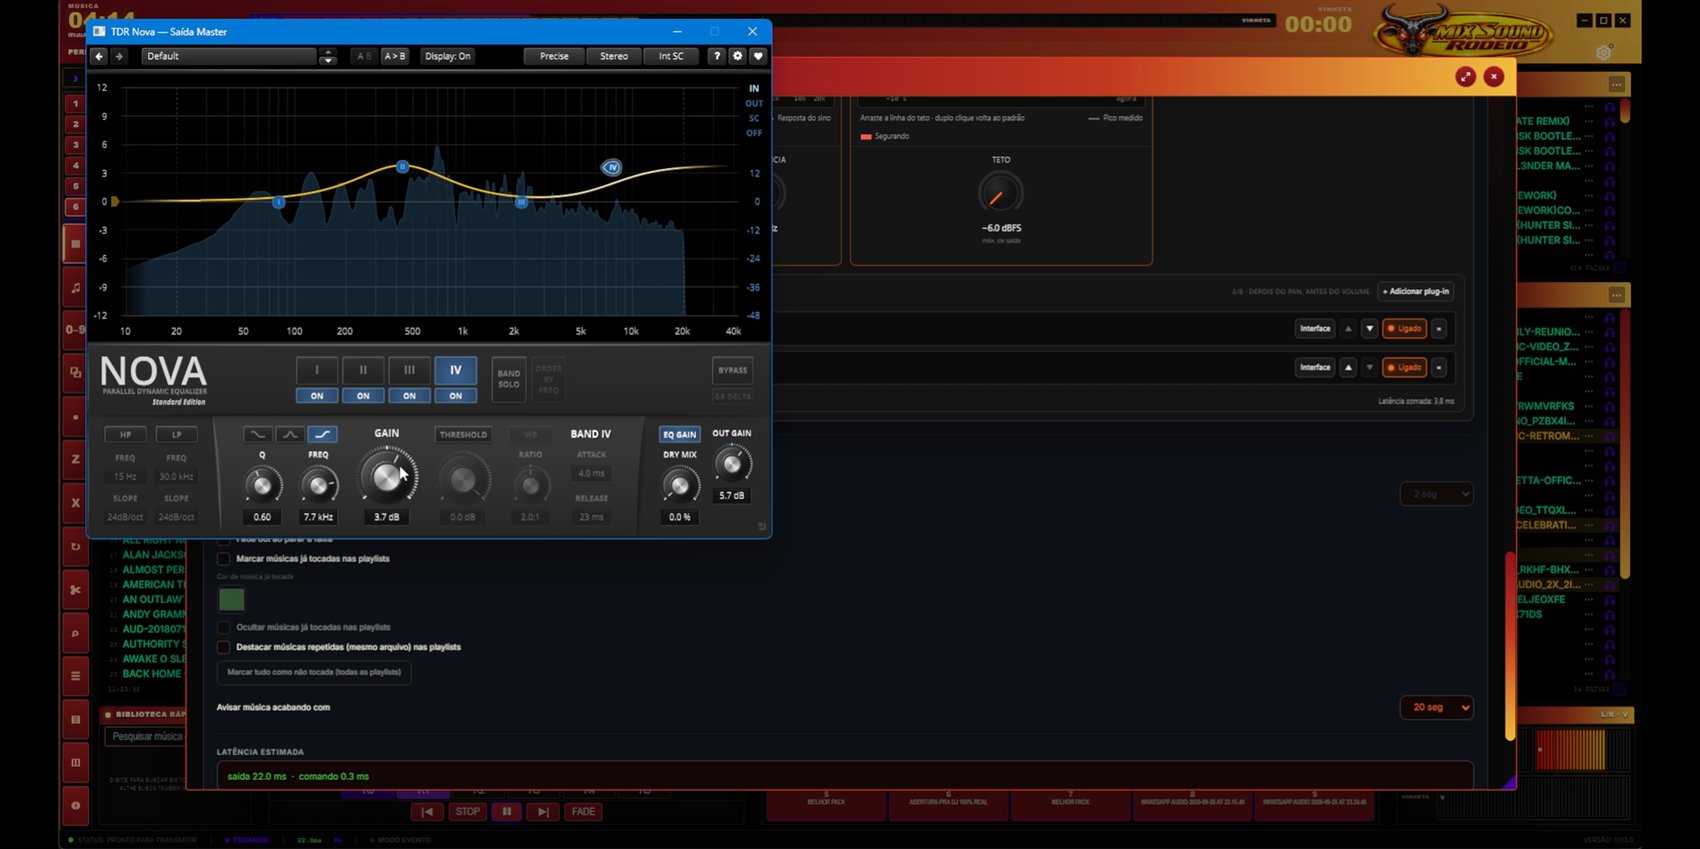The width and height of the screenshot is (1700, 849).
Task: Click the enabled down-arrow in the plug-in list
Action: tap(1370, 328)
